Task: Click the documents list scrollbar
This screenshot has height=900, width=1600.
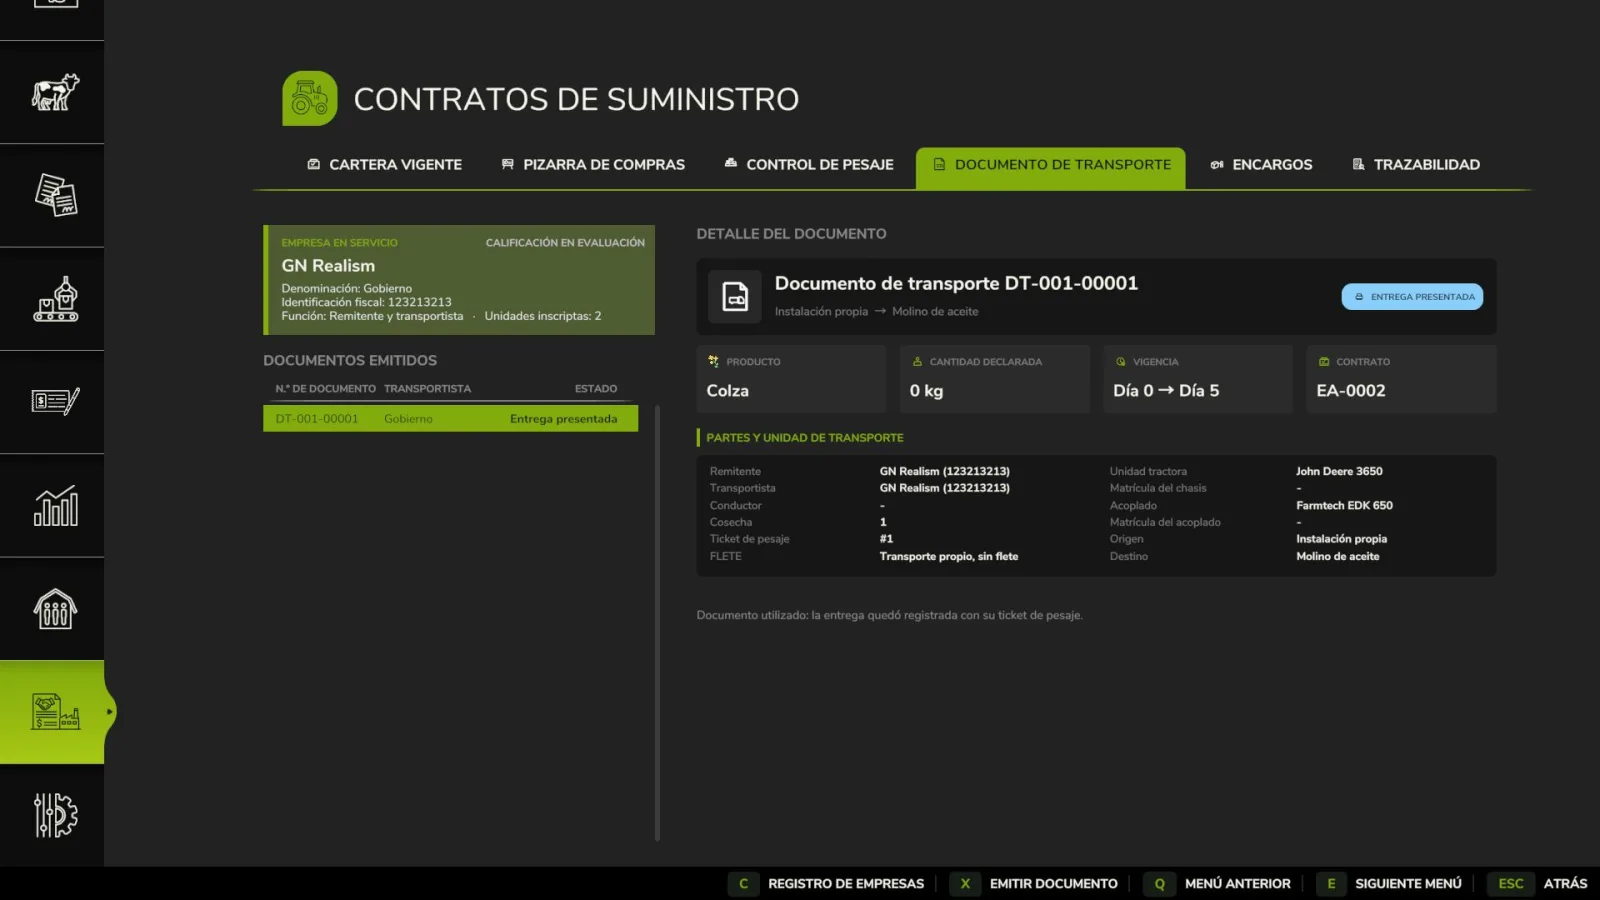Action: point(657,622)
